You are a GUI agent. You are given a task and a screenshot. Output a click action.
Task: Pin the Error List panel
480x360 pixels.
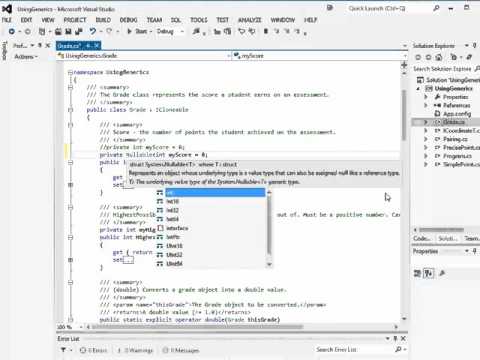(x=395, y=338)
